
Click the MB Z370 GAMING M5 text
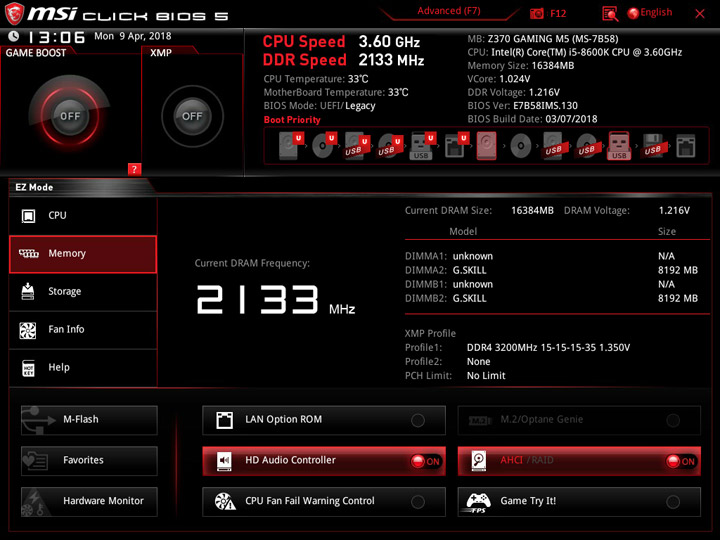pos(543,39)
